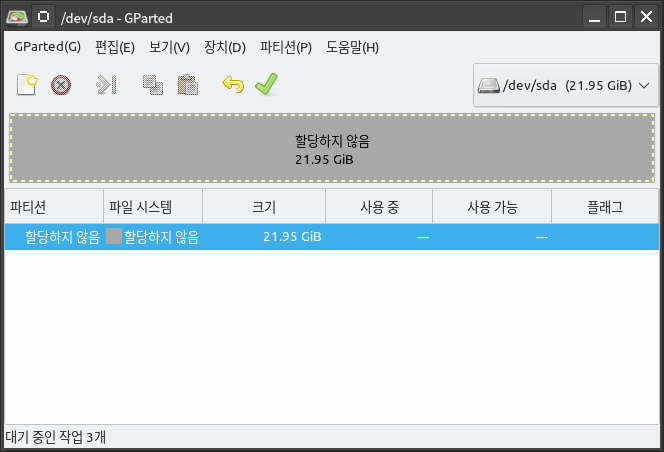Viewport: 664px width, 452px height.
Task: Click the paste partition icon
Action: (188, 85)
